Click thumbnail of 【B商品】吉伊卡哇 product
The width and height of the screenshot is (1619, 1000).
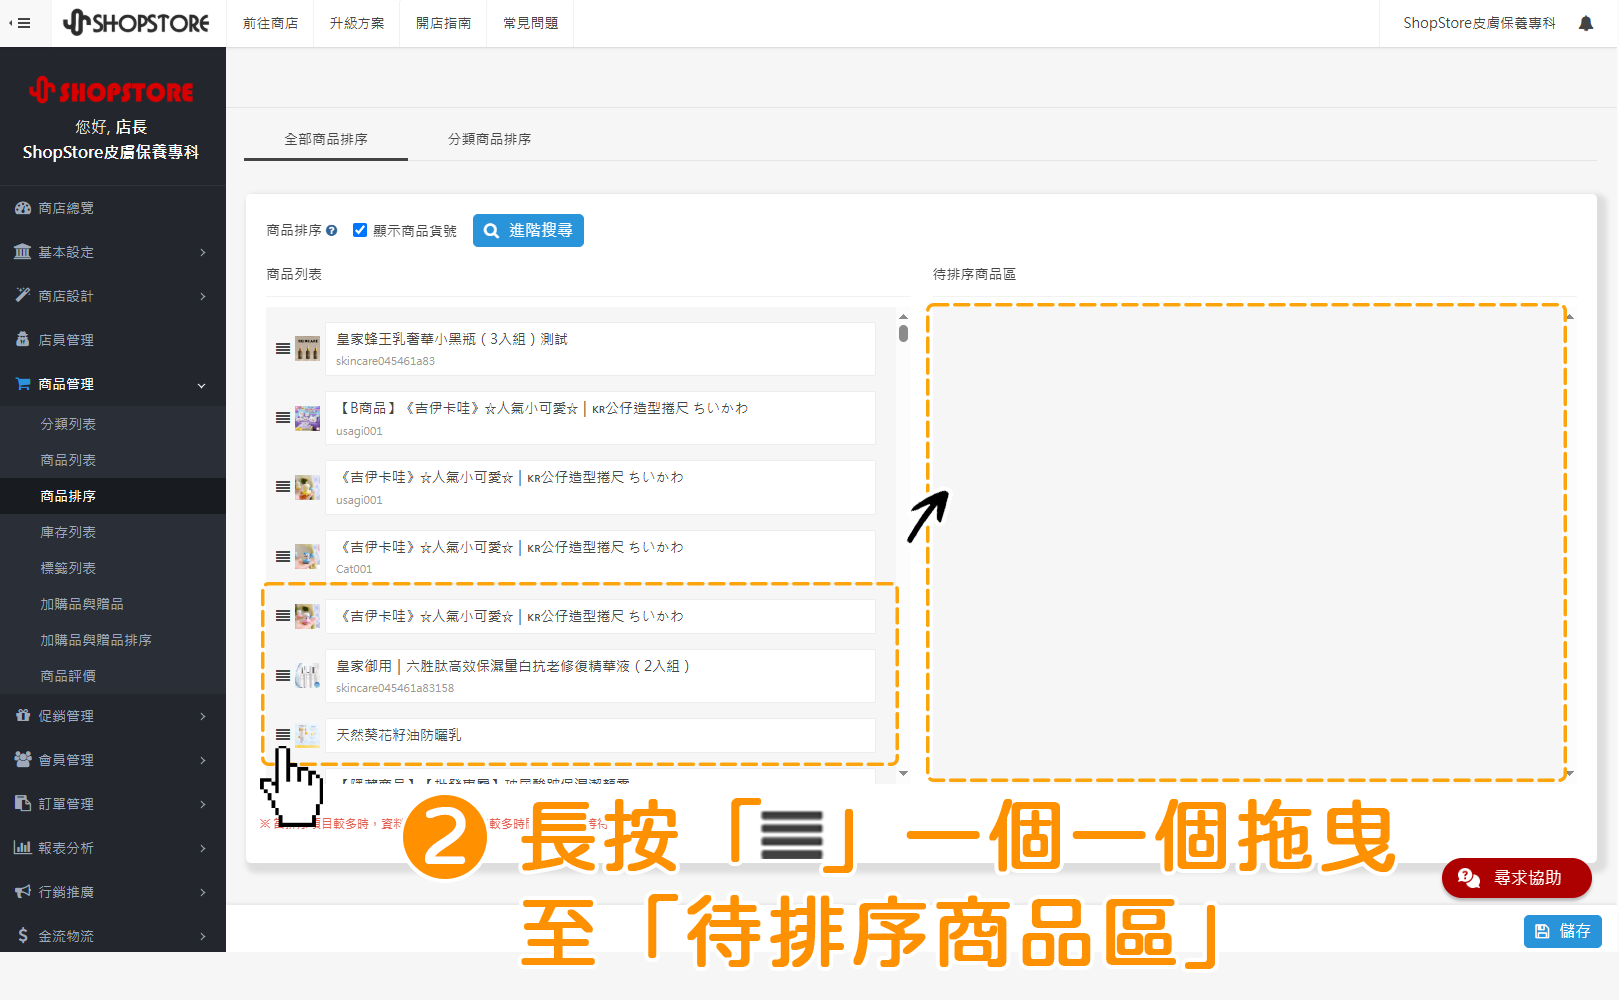pos(308,418)
